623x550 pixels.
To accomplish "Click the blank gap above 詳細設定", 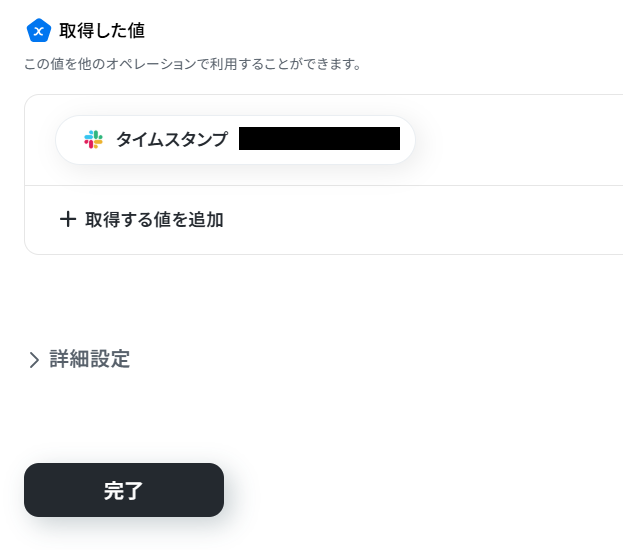I will pyautogui.click(x=300, y=300).
